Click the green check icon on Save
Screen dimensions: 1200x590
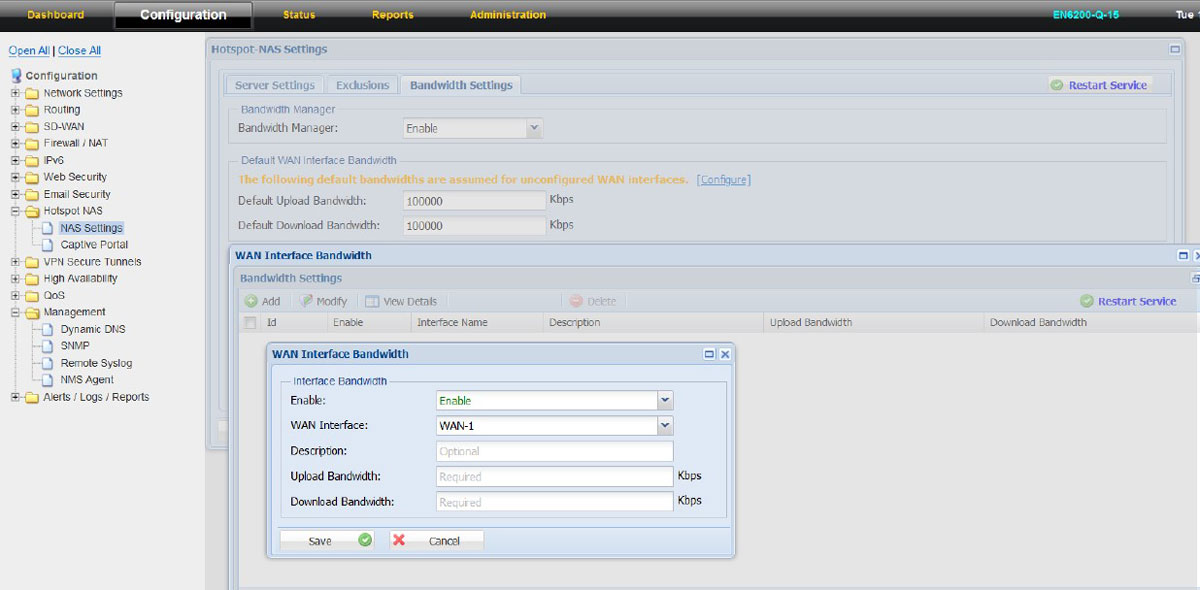(x=365, y=540)
